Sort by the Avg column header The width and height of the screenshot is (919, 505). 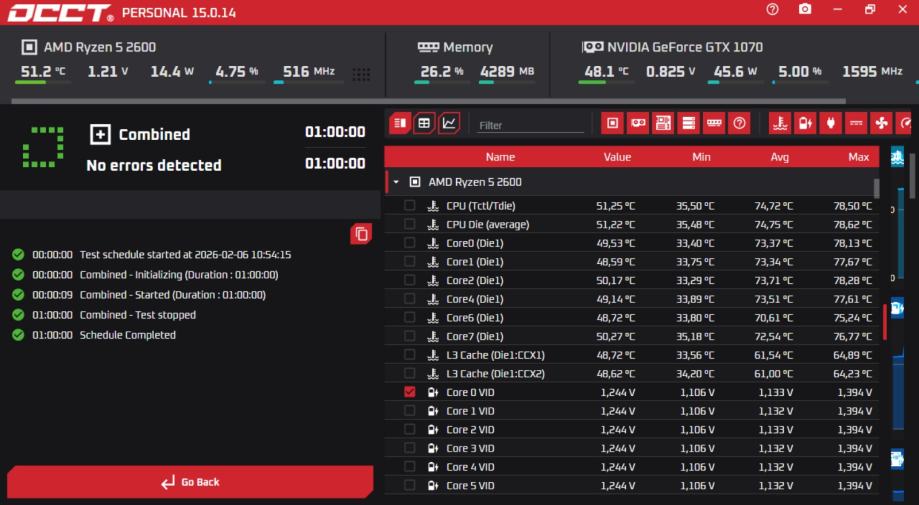[780, 157]
